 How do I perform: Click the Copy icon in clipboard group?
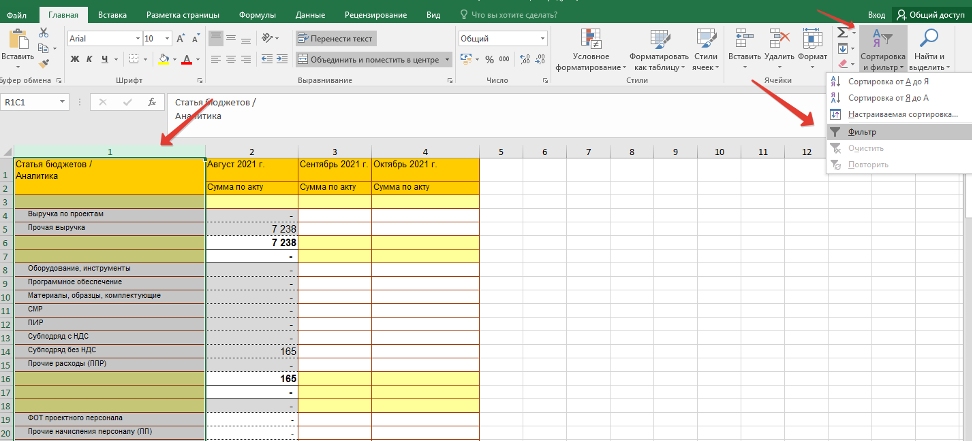tap(43, 48)
